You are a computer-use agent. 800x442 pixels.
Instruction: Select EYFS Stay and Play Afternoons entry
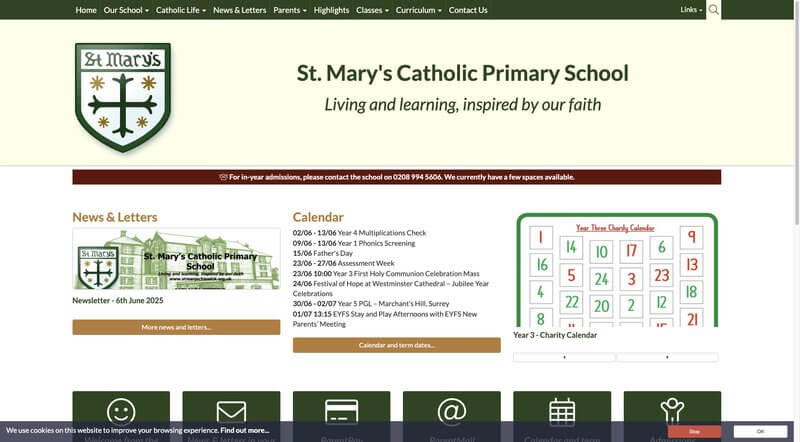[x=385, y=319]
